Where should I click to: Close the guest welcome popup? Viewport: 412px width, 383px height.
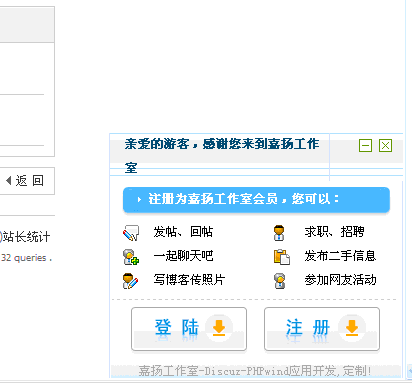[385, 146]
